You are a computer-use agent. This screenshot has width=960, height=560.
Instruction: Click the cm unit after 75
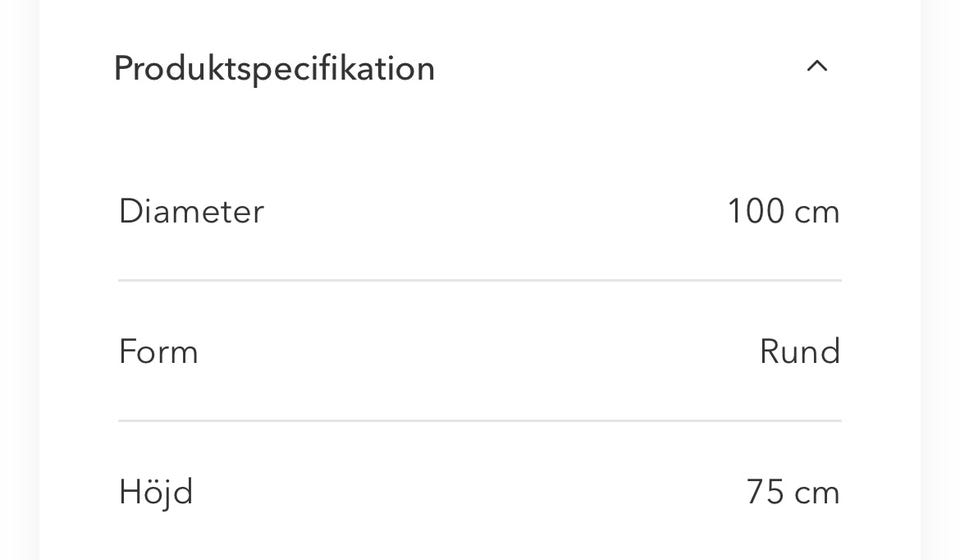817,492
